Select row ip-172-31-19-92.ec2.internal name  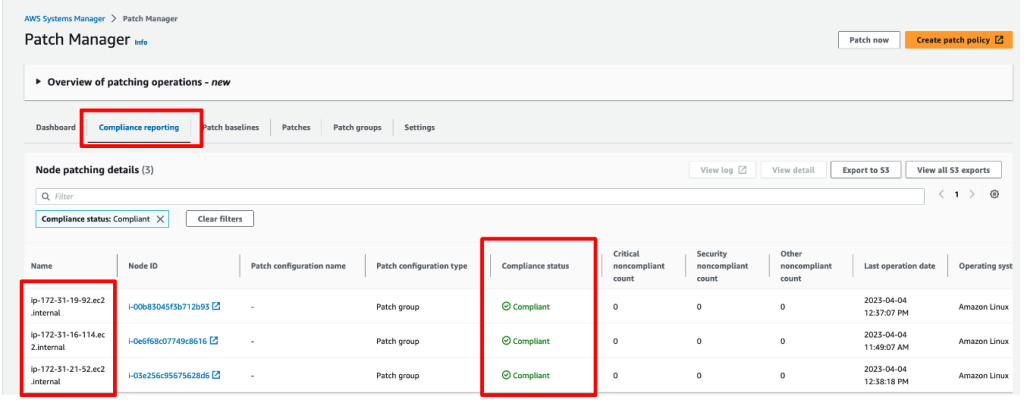click(68, 306)
